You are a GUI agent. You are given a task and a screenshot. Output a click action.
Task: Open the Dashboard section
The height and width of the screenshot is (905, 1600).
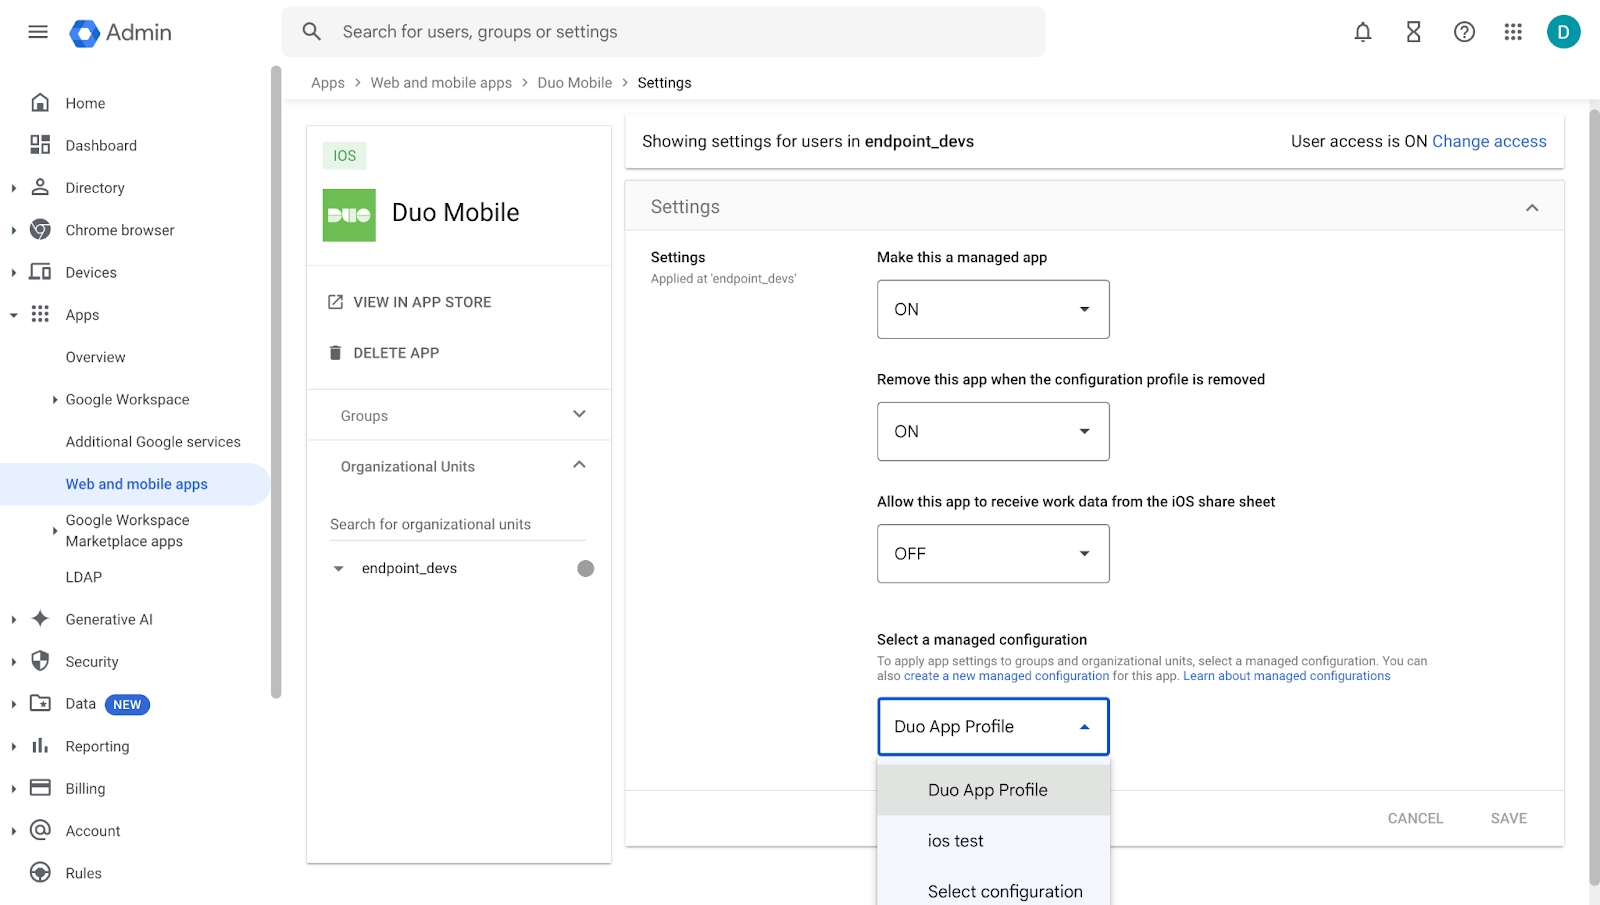101,145
